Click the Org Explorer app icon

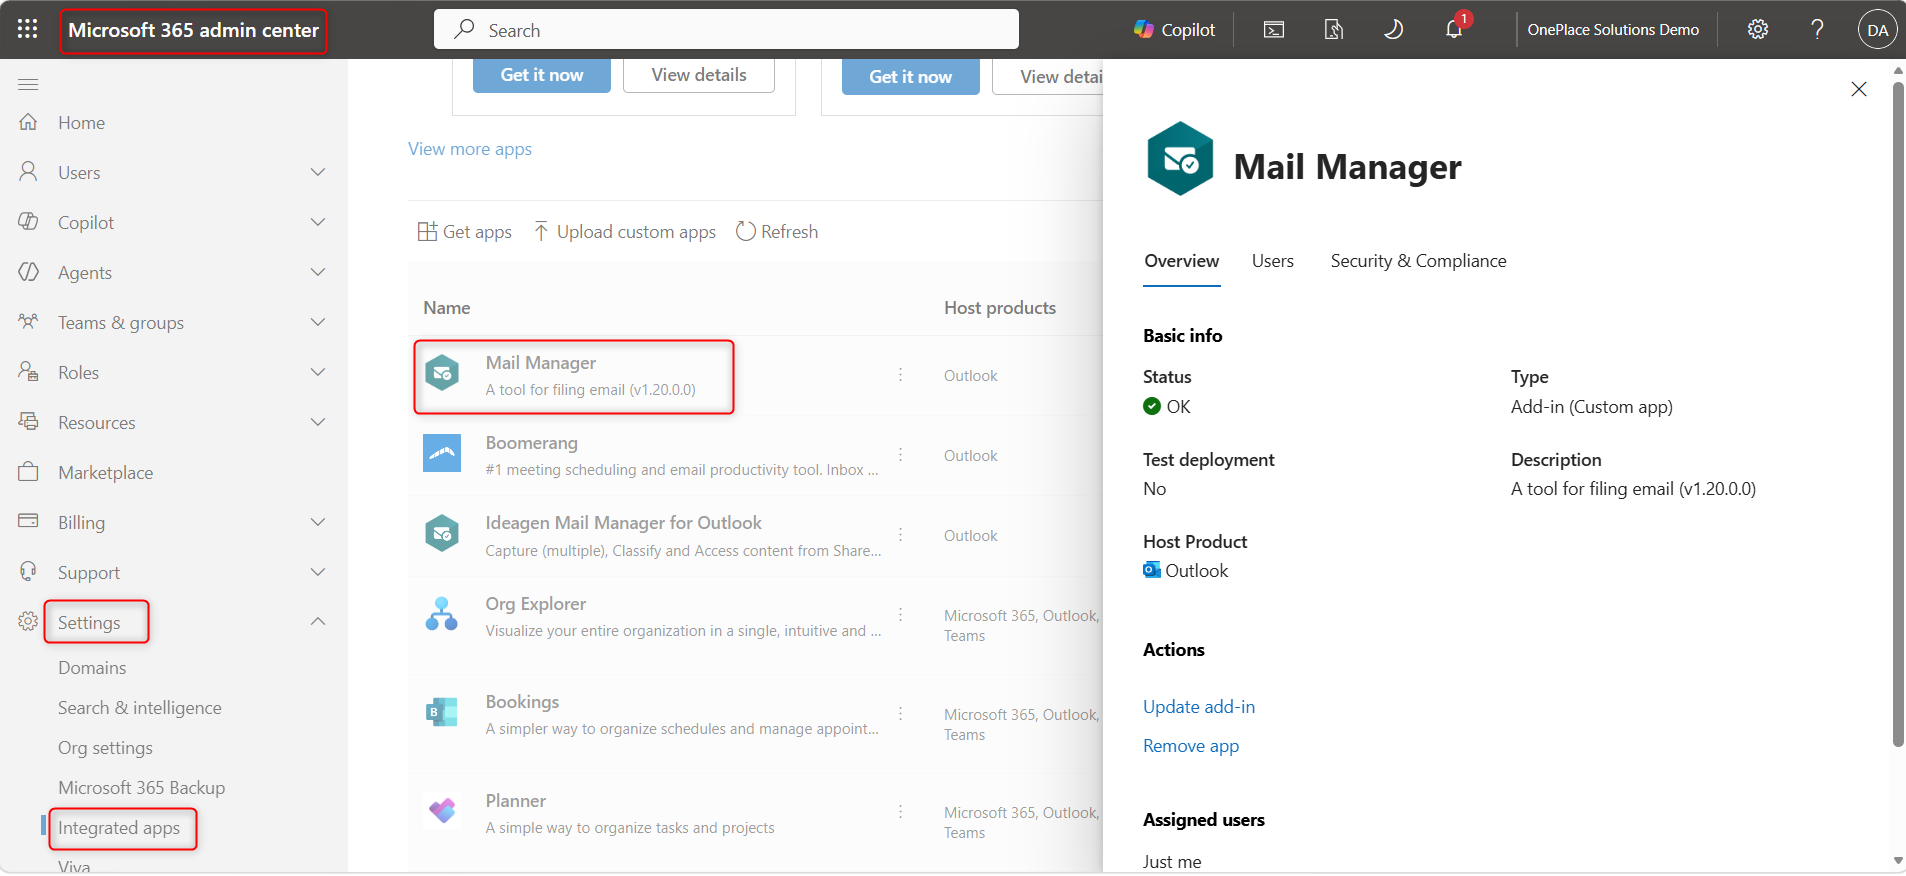pos(442,614)
